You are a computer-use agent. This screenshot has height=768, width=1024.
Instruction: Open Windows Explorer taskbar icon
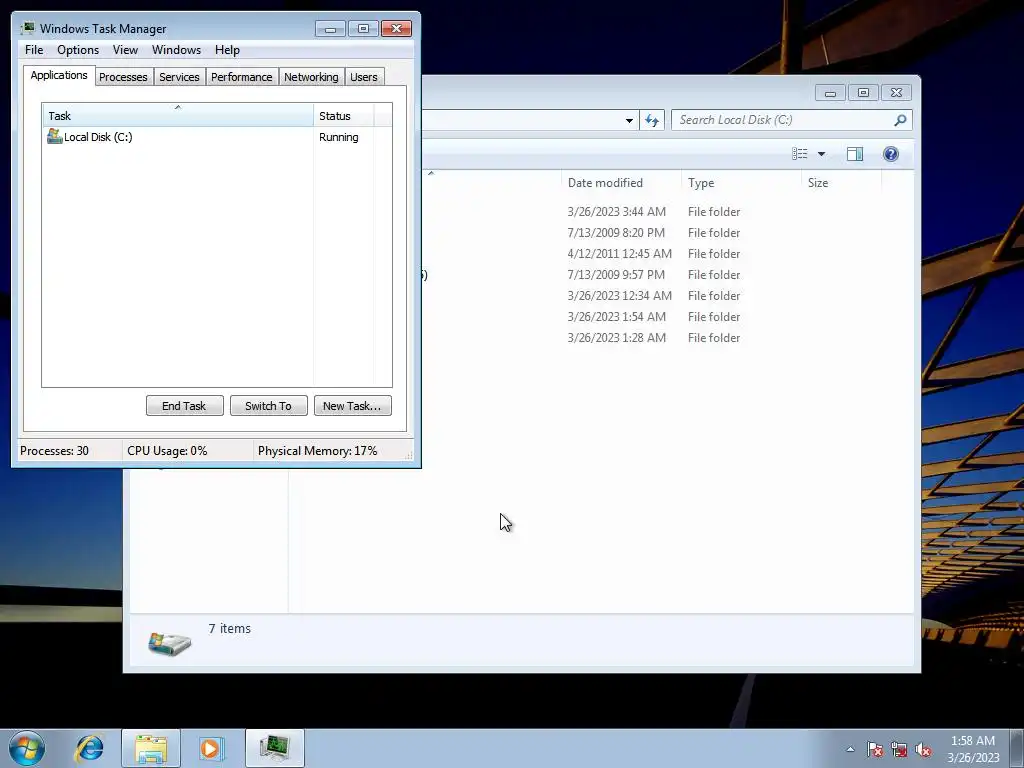(151, 748)
